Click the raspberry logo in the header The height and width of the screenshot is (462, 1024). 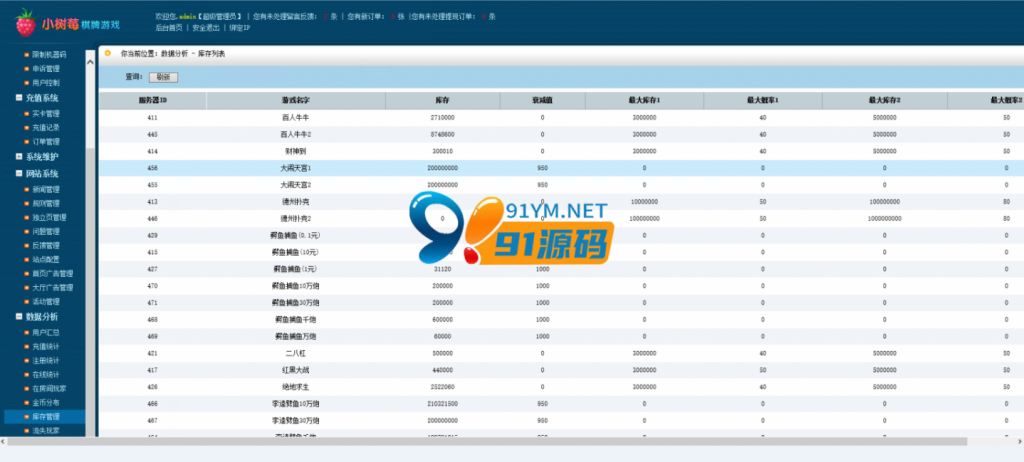click(25, 23)
